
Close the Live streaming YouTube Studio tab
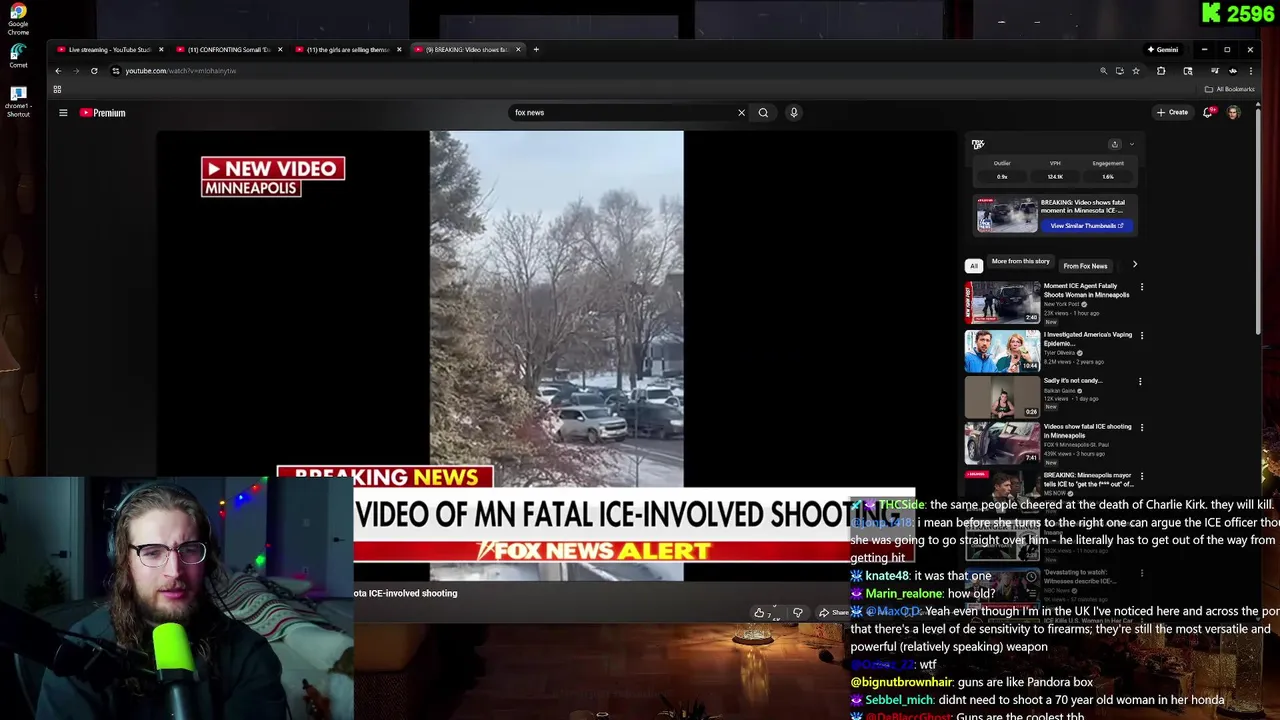[161, 49]
